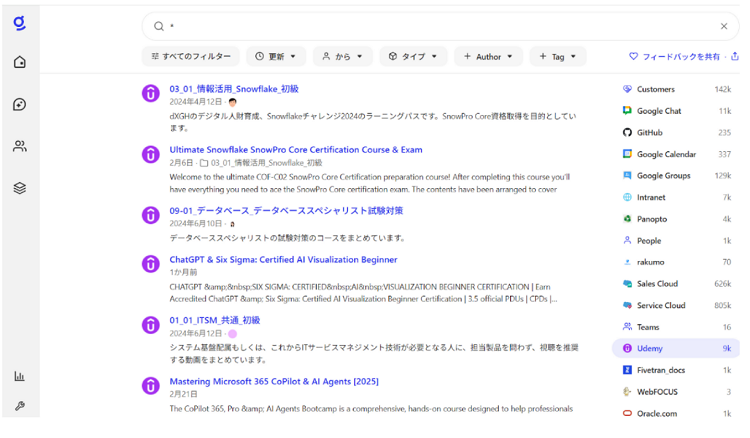This screenshot has height=438, width=750.
Task: Expand the タイプ type dropdown
Action: 413,57
